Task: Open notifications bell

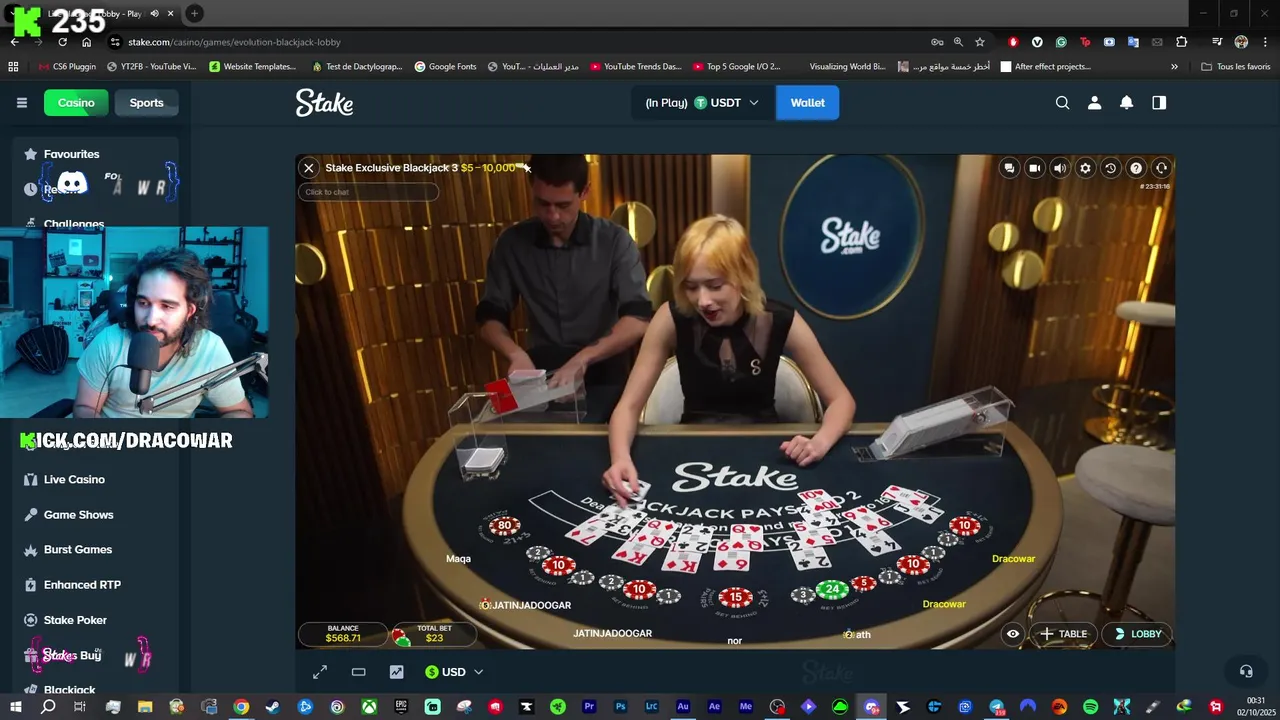Action: [1126, 103]
